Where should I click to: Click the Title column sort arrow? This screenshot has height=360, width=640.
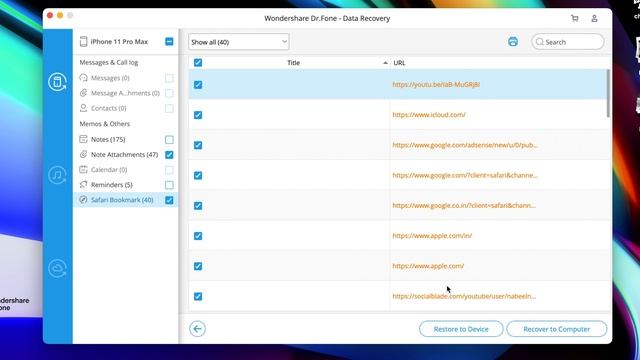click(x=385, y=63)
